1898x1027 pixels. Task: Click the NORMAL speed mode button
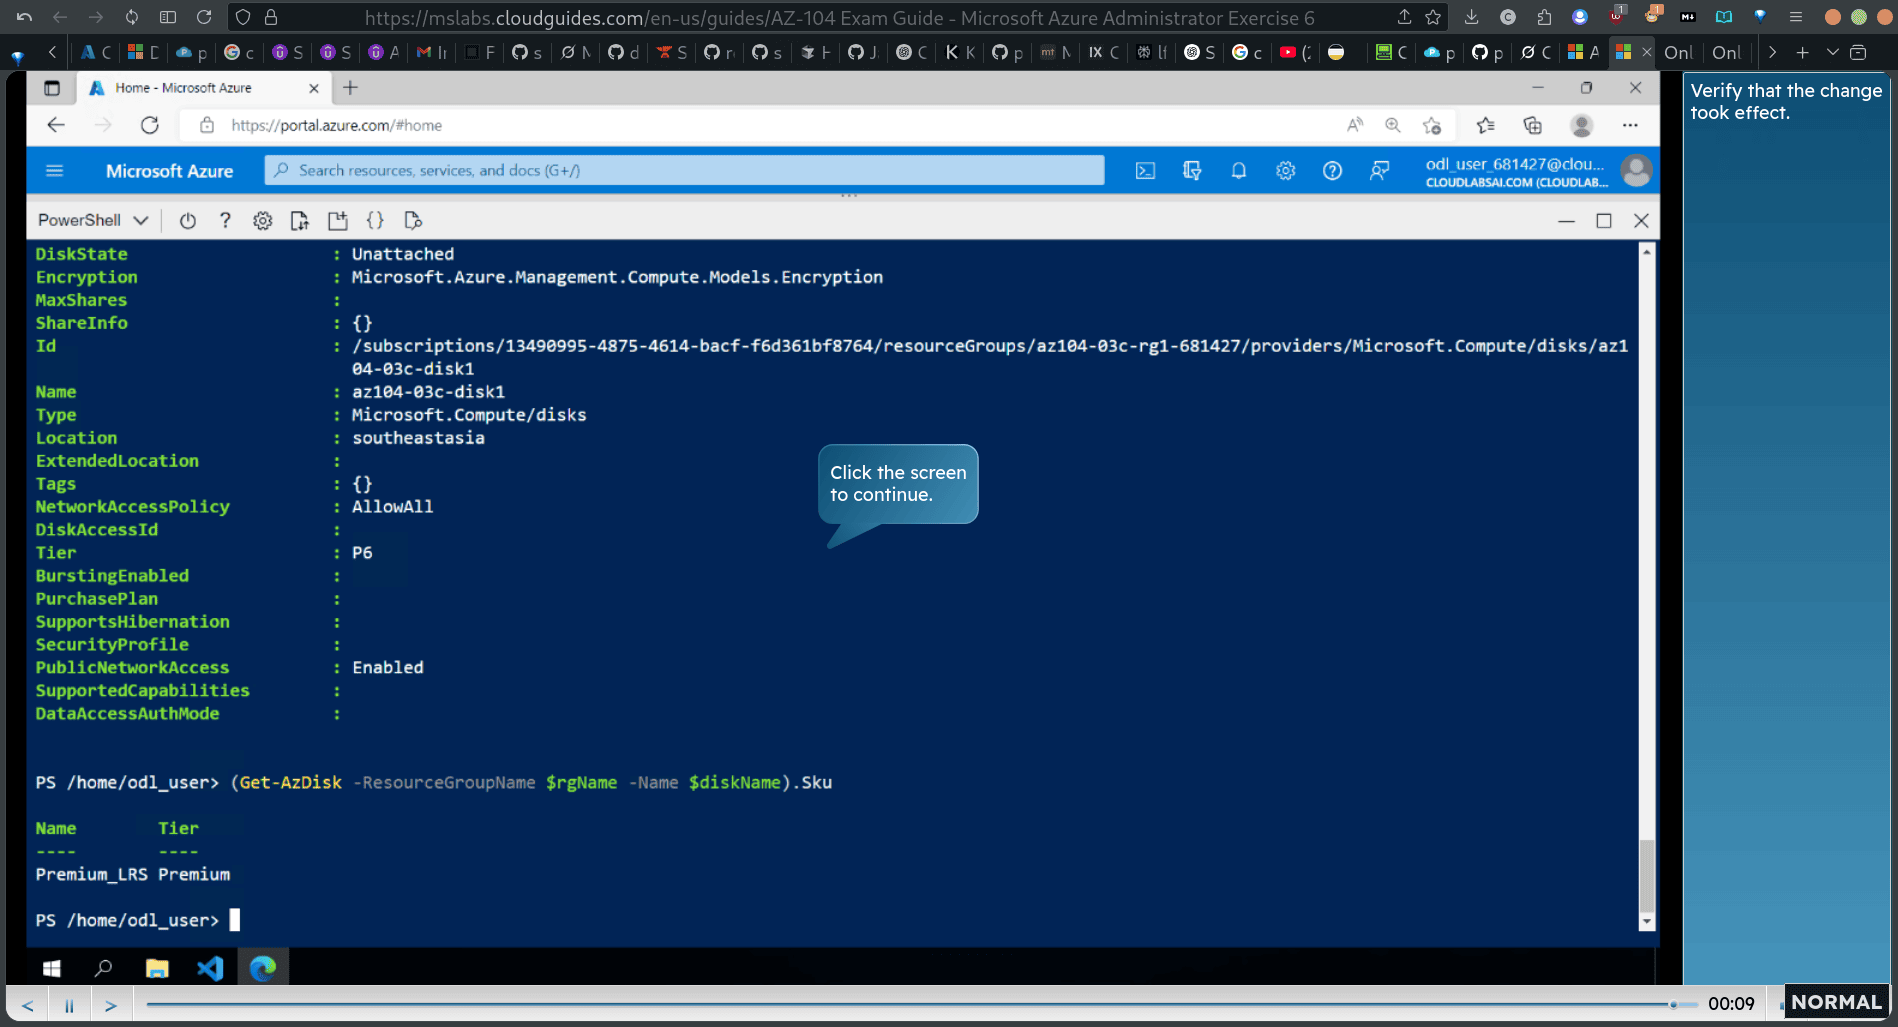coord(1836,1002)
